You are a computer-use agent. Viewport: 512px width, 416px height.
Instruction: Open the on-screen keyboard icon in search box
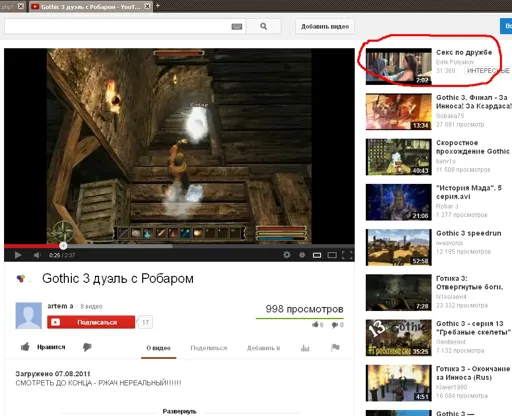click(x=237, y=27)
